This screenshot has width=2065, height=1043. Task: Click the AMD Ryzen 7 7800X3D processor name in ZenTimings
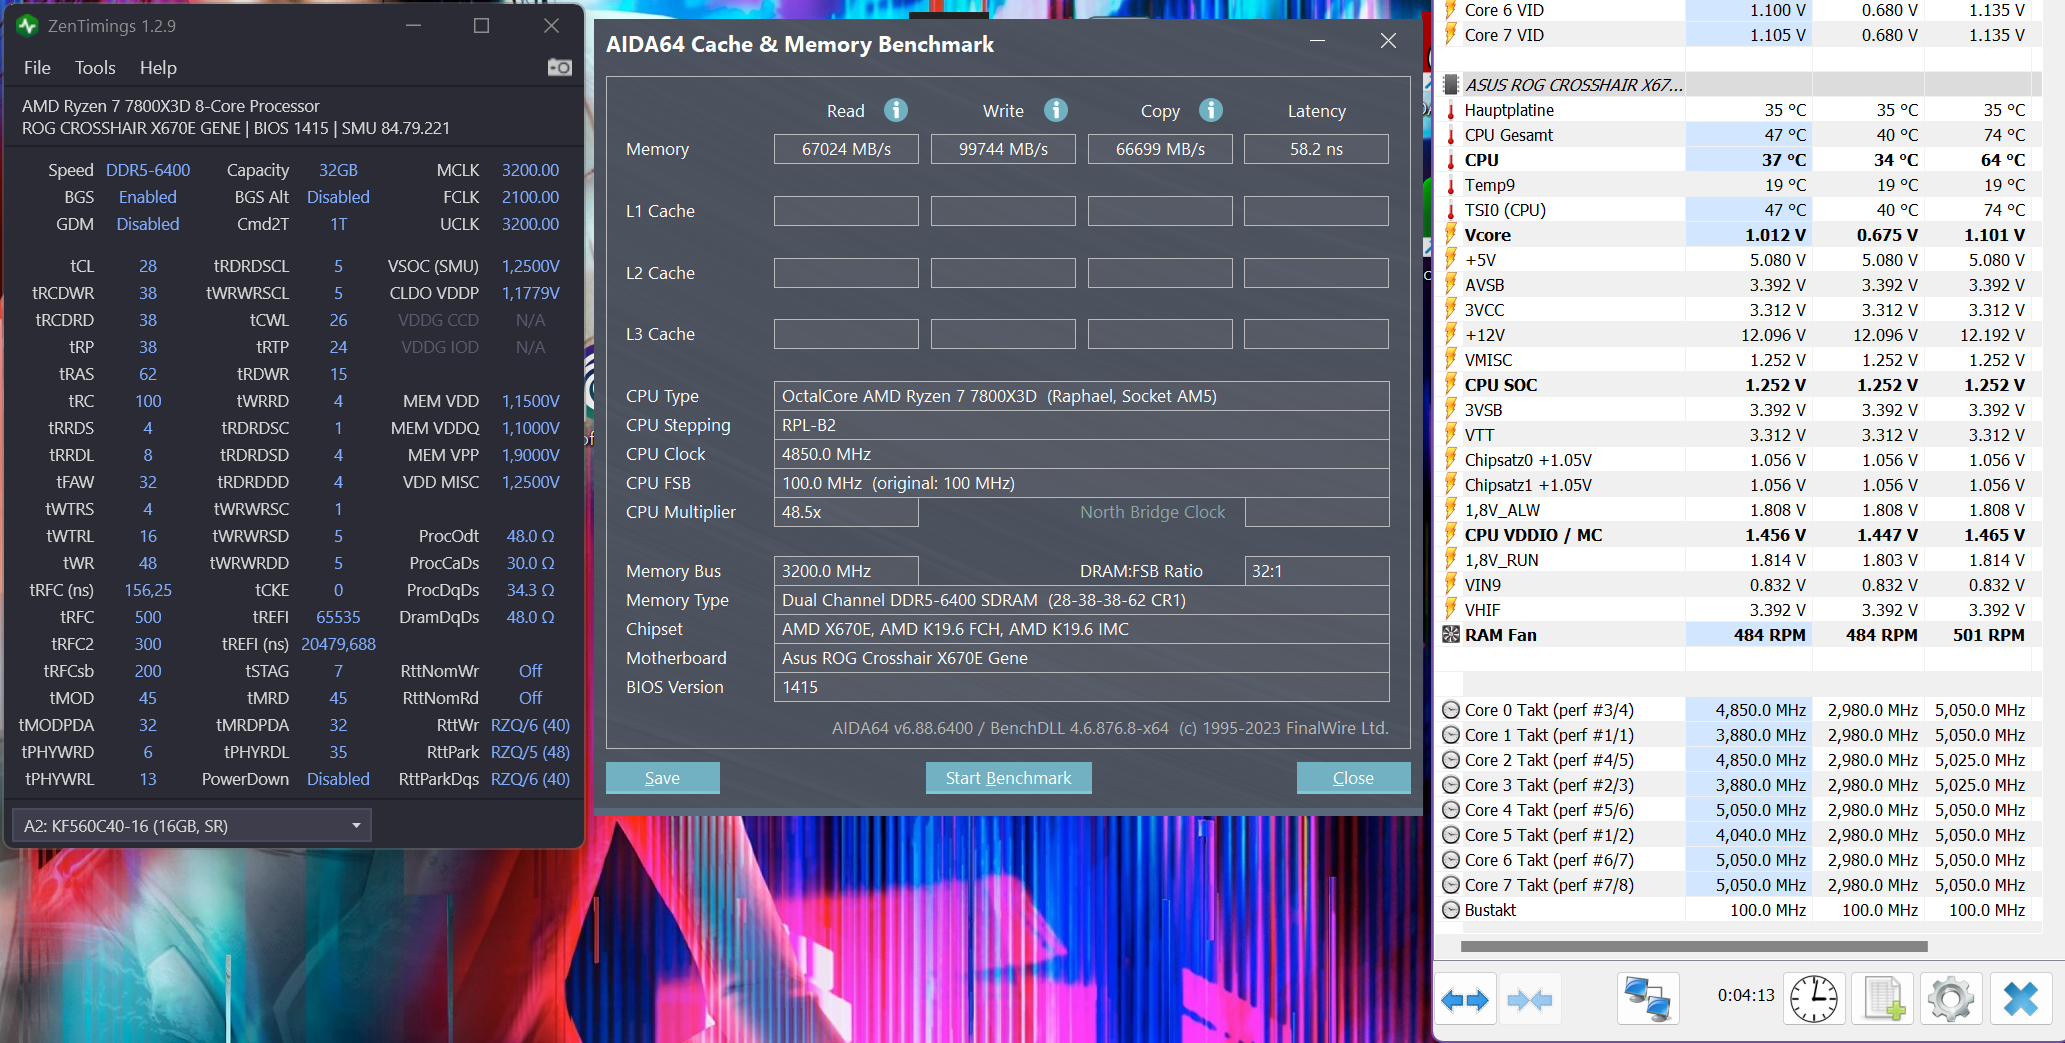pos(171,106)
